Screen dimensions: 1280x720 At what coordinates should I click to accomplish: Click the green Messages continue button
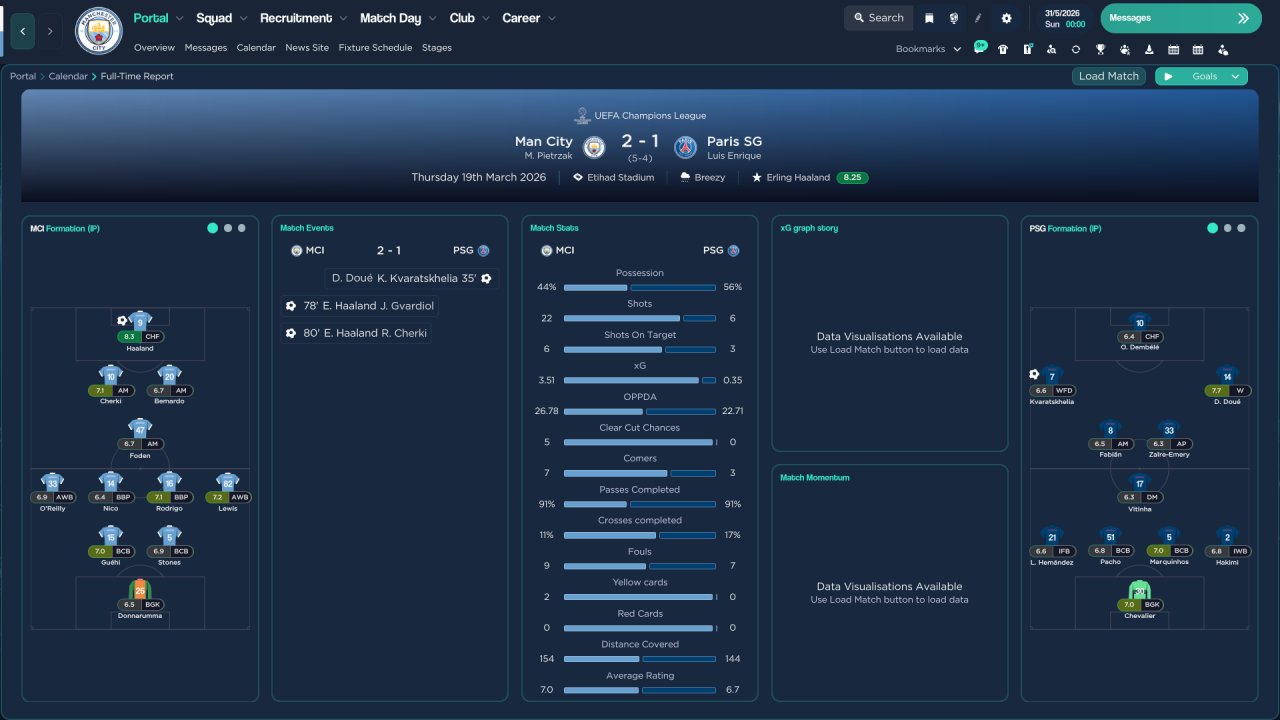tap(1181, 18)
